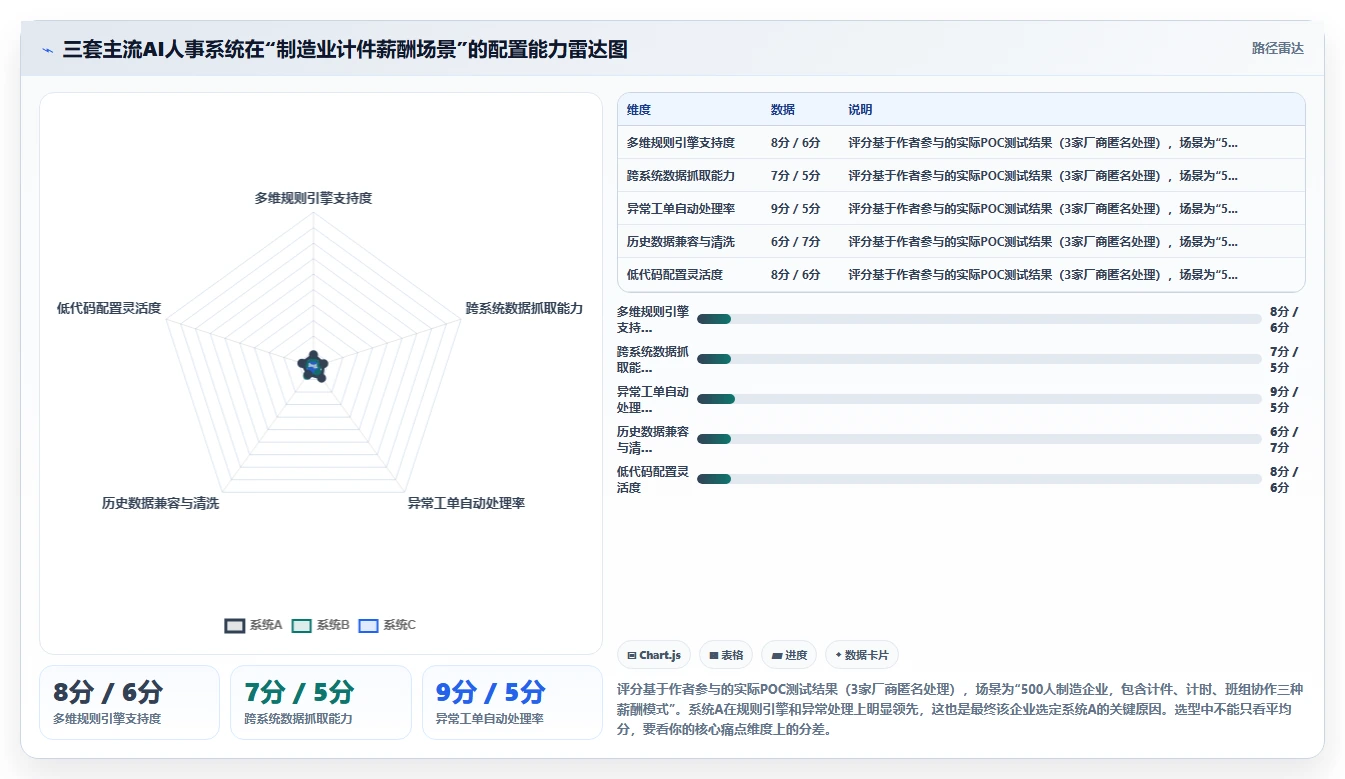The height and width of the screenshot is (779, 1345).
Task: Toggle the 系统B legend item in the radar chart
Action: [x=321, y=625]
